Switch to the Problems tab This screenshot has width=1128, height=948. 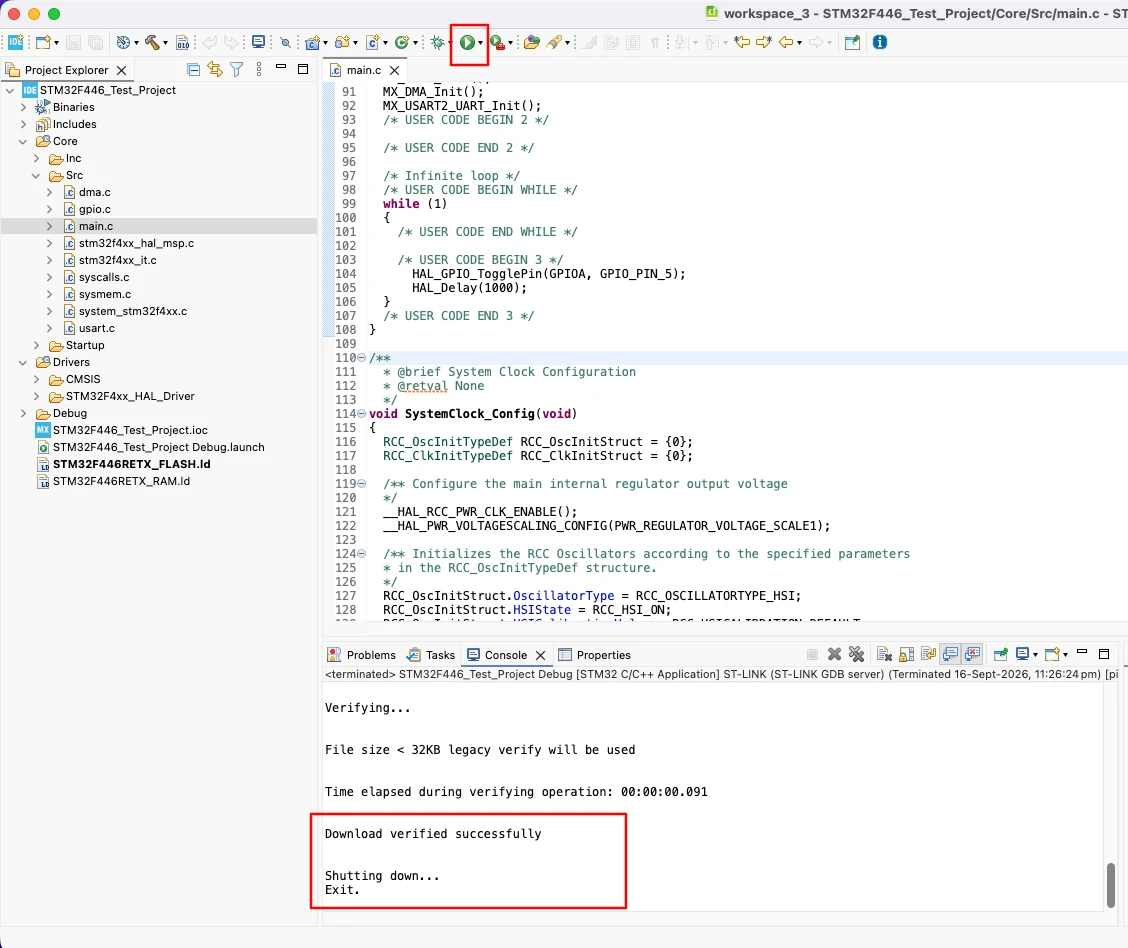tap(362, 655)
